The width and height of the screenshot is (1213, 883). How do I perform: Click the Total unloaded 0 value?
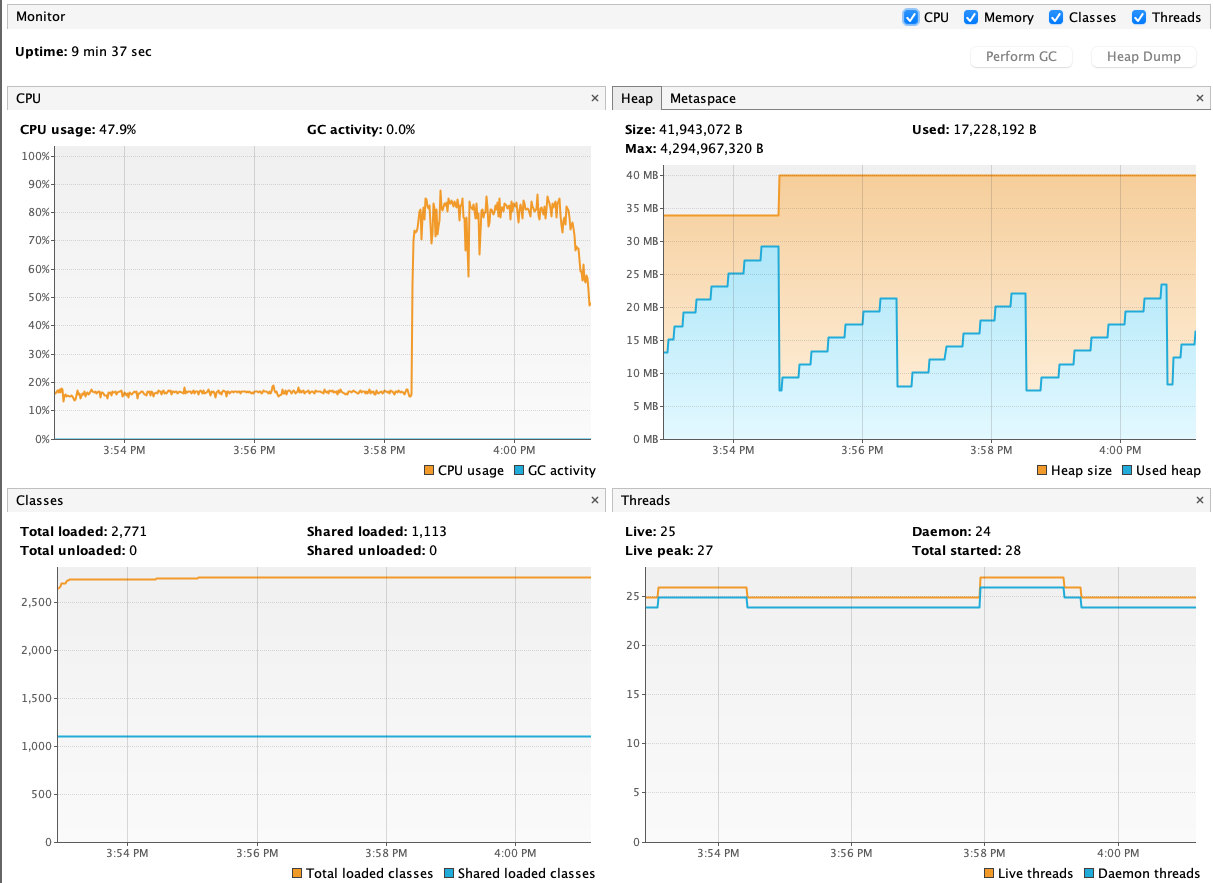tap(132, 551)
